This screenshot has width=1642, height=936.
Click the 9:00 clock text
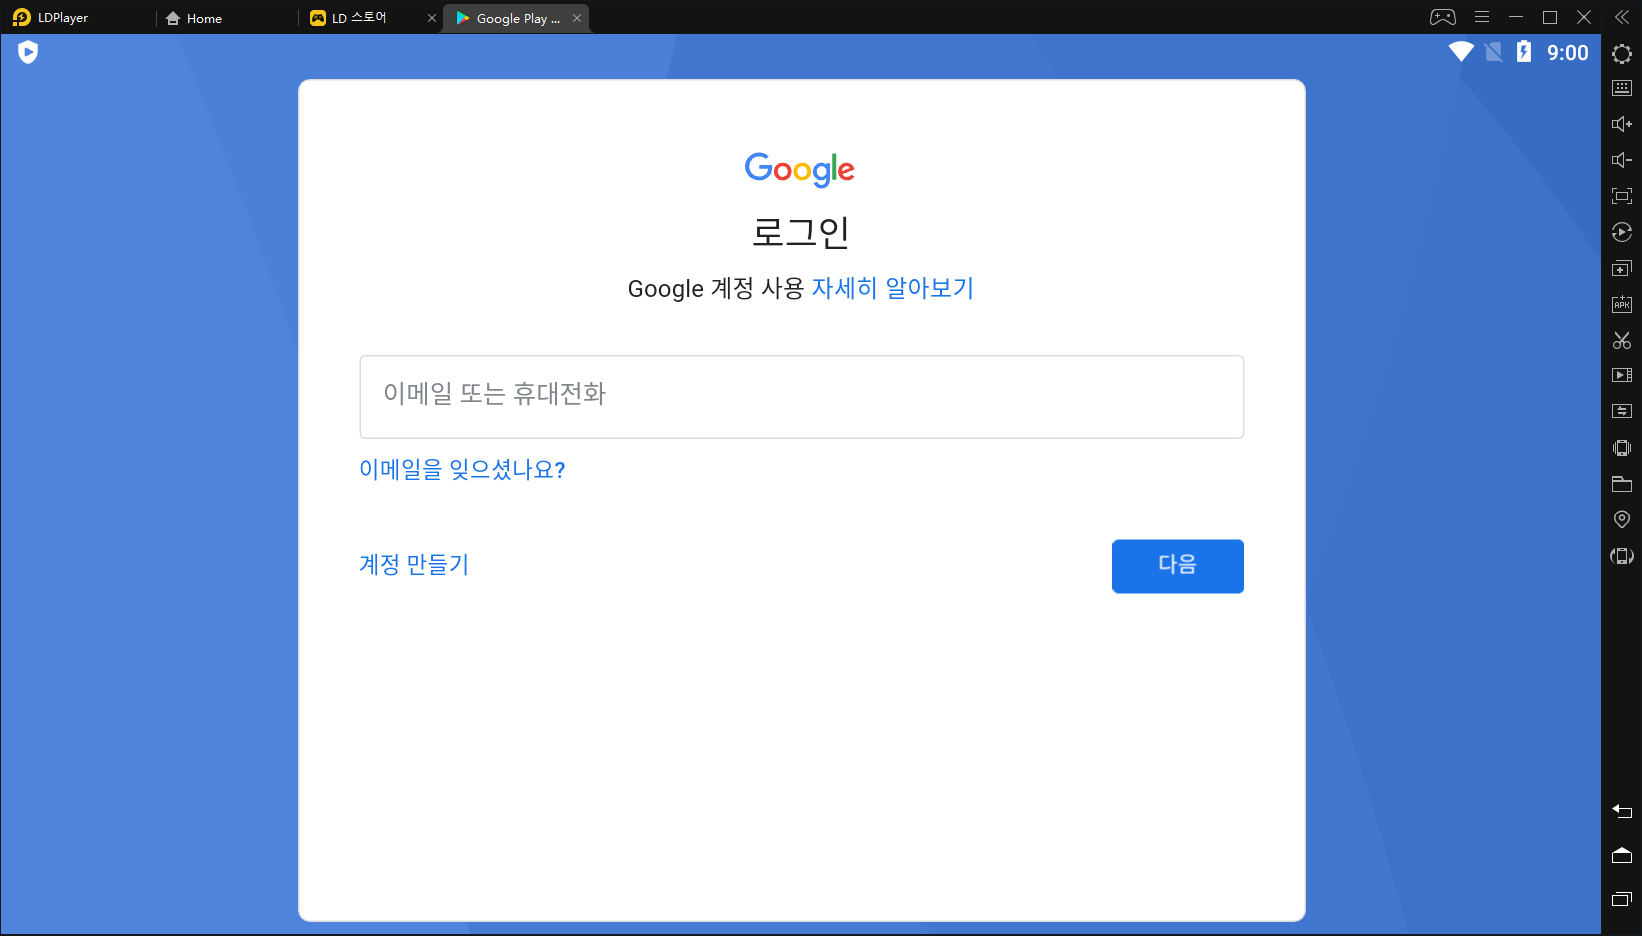[x=1567, y=53]
